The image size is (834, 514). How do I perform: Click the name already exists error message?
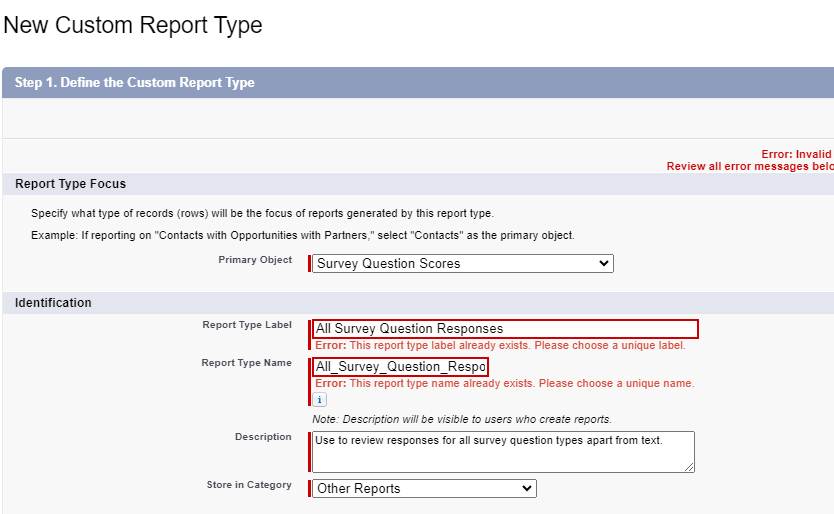point(505,383)
